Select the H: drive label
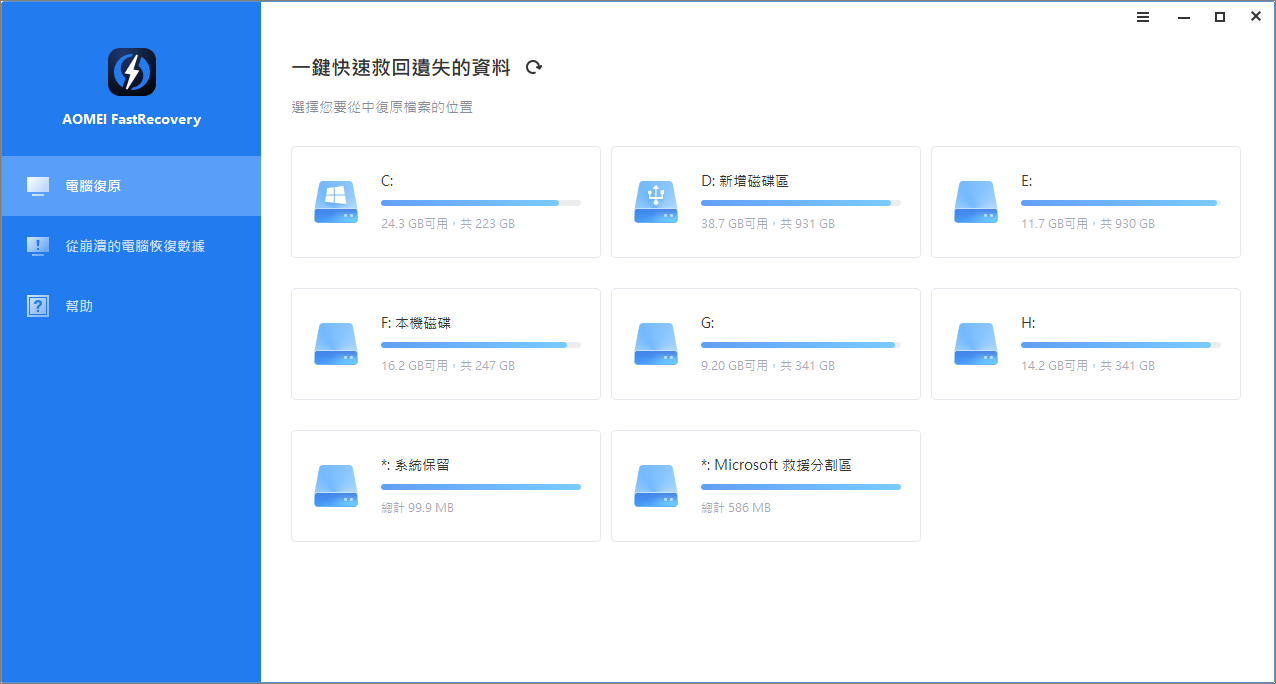 (x=1028, y=323)
